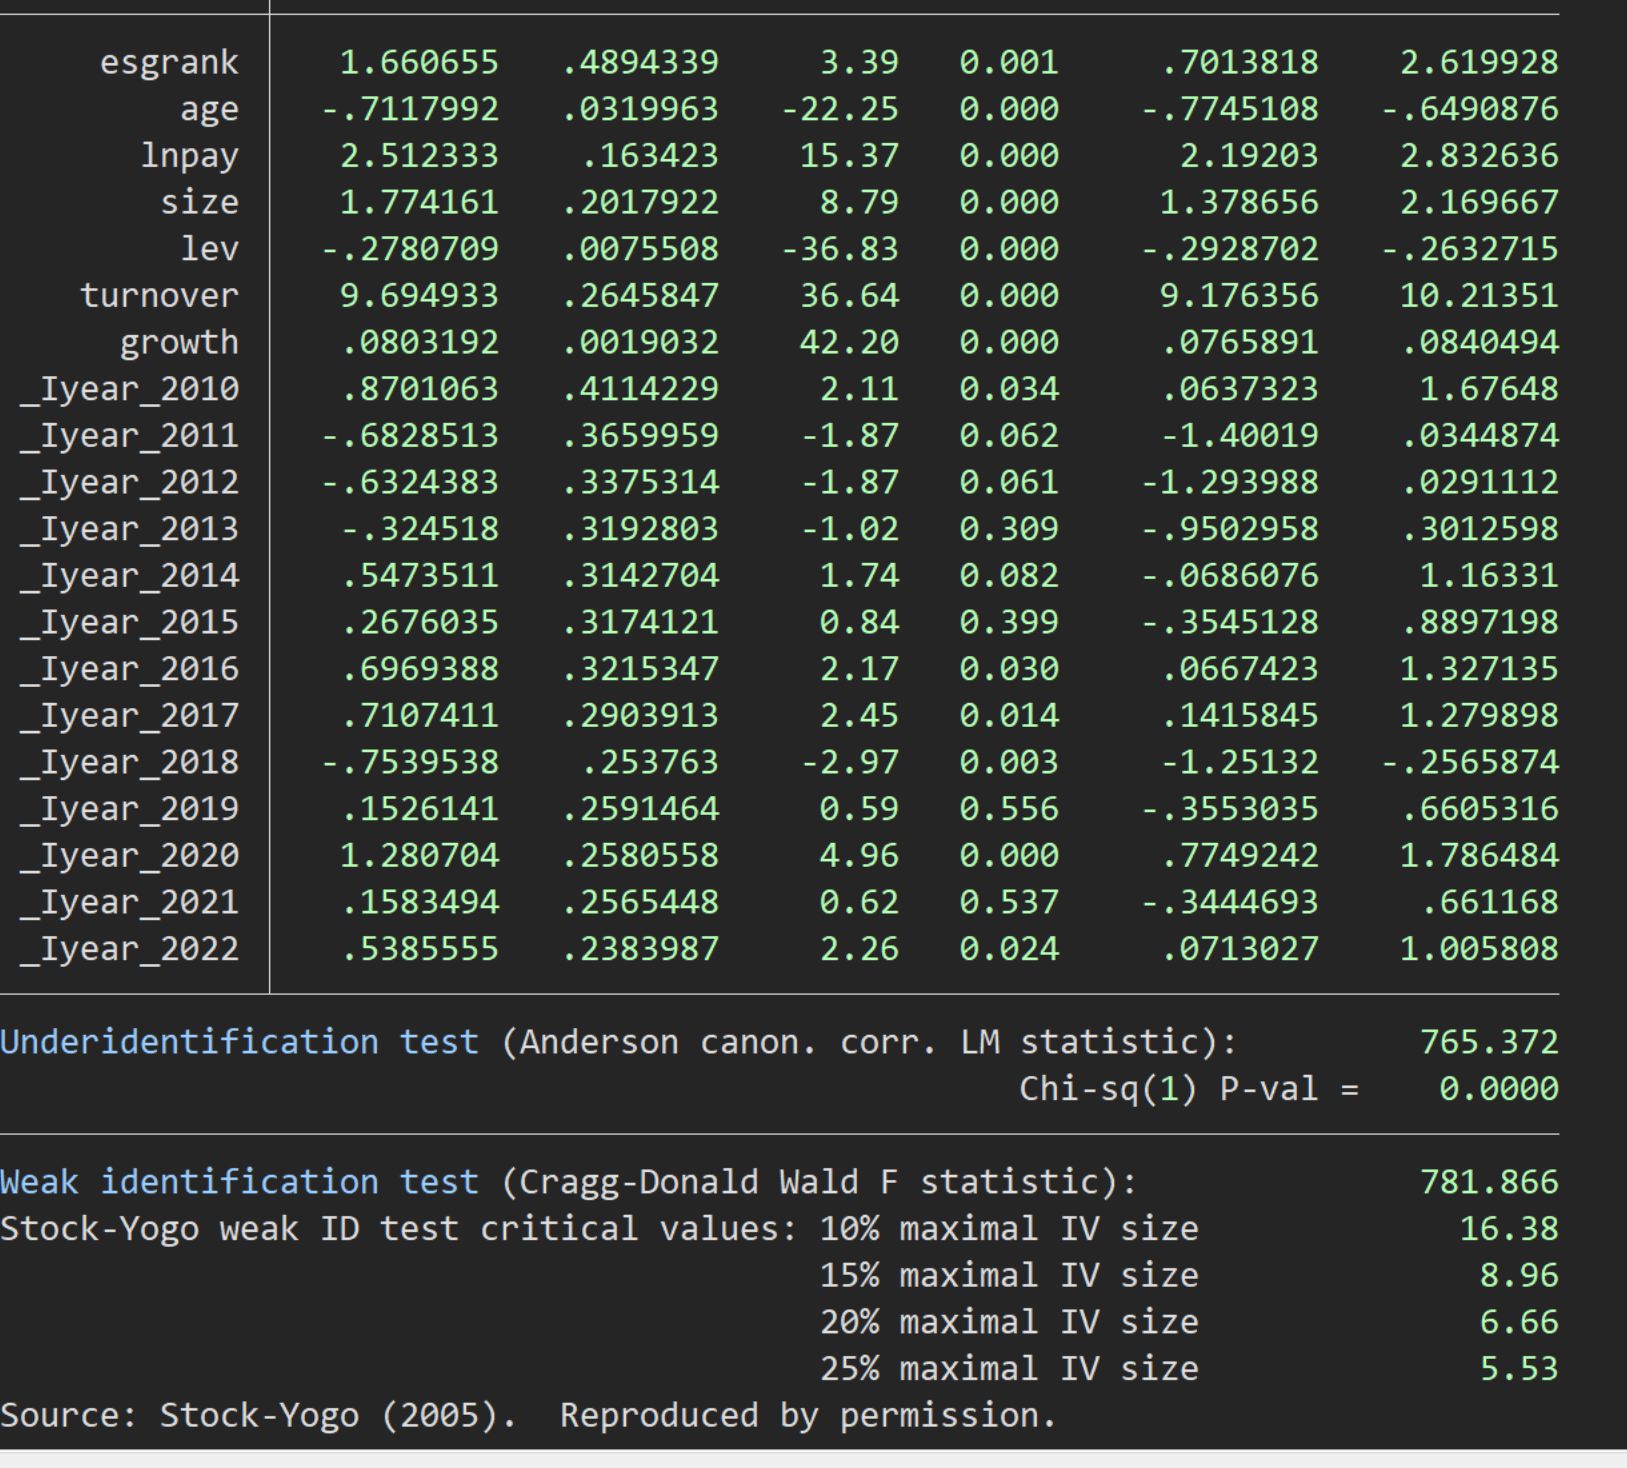The height and width of the screenshot is (1468, 1627).
Task: Select the _Iyear_2010 row label
Action: click(x=129, y=389)
